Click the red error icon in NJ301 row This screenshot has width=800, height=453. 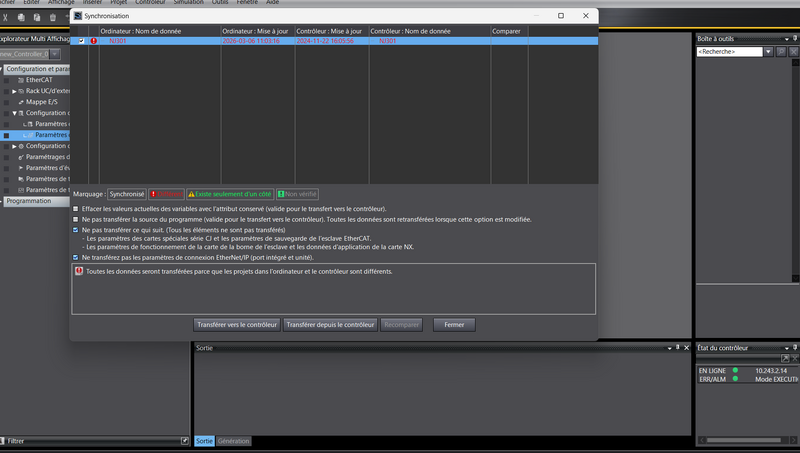(x=94, y=41)
